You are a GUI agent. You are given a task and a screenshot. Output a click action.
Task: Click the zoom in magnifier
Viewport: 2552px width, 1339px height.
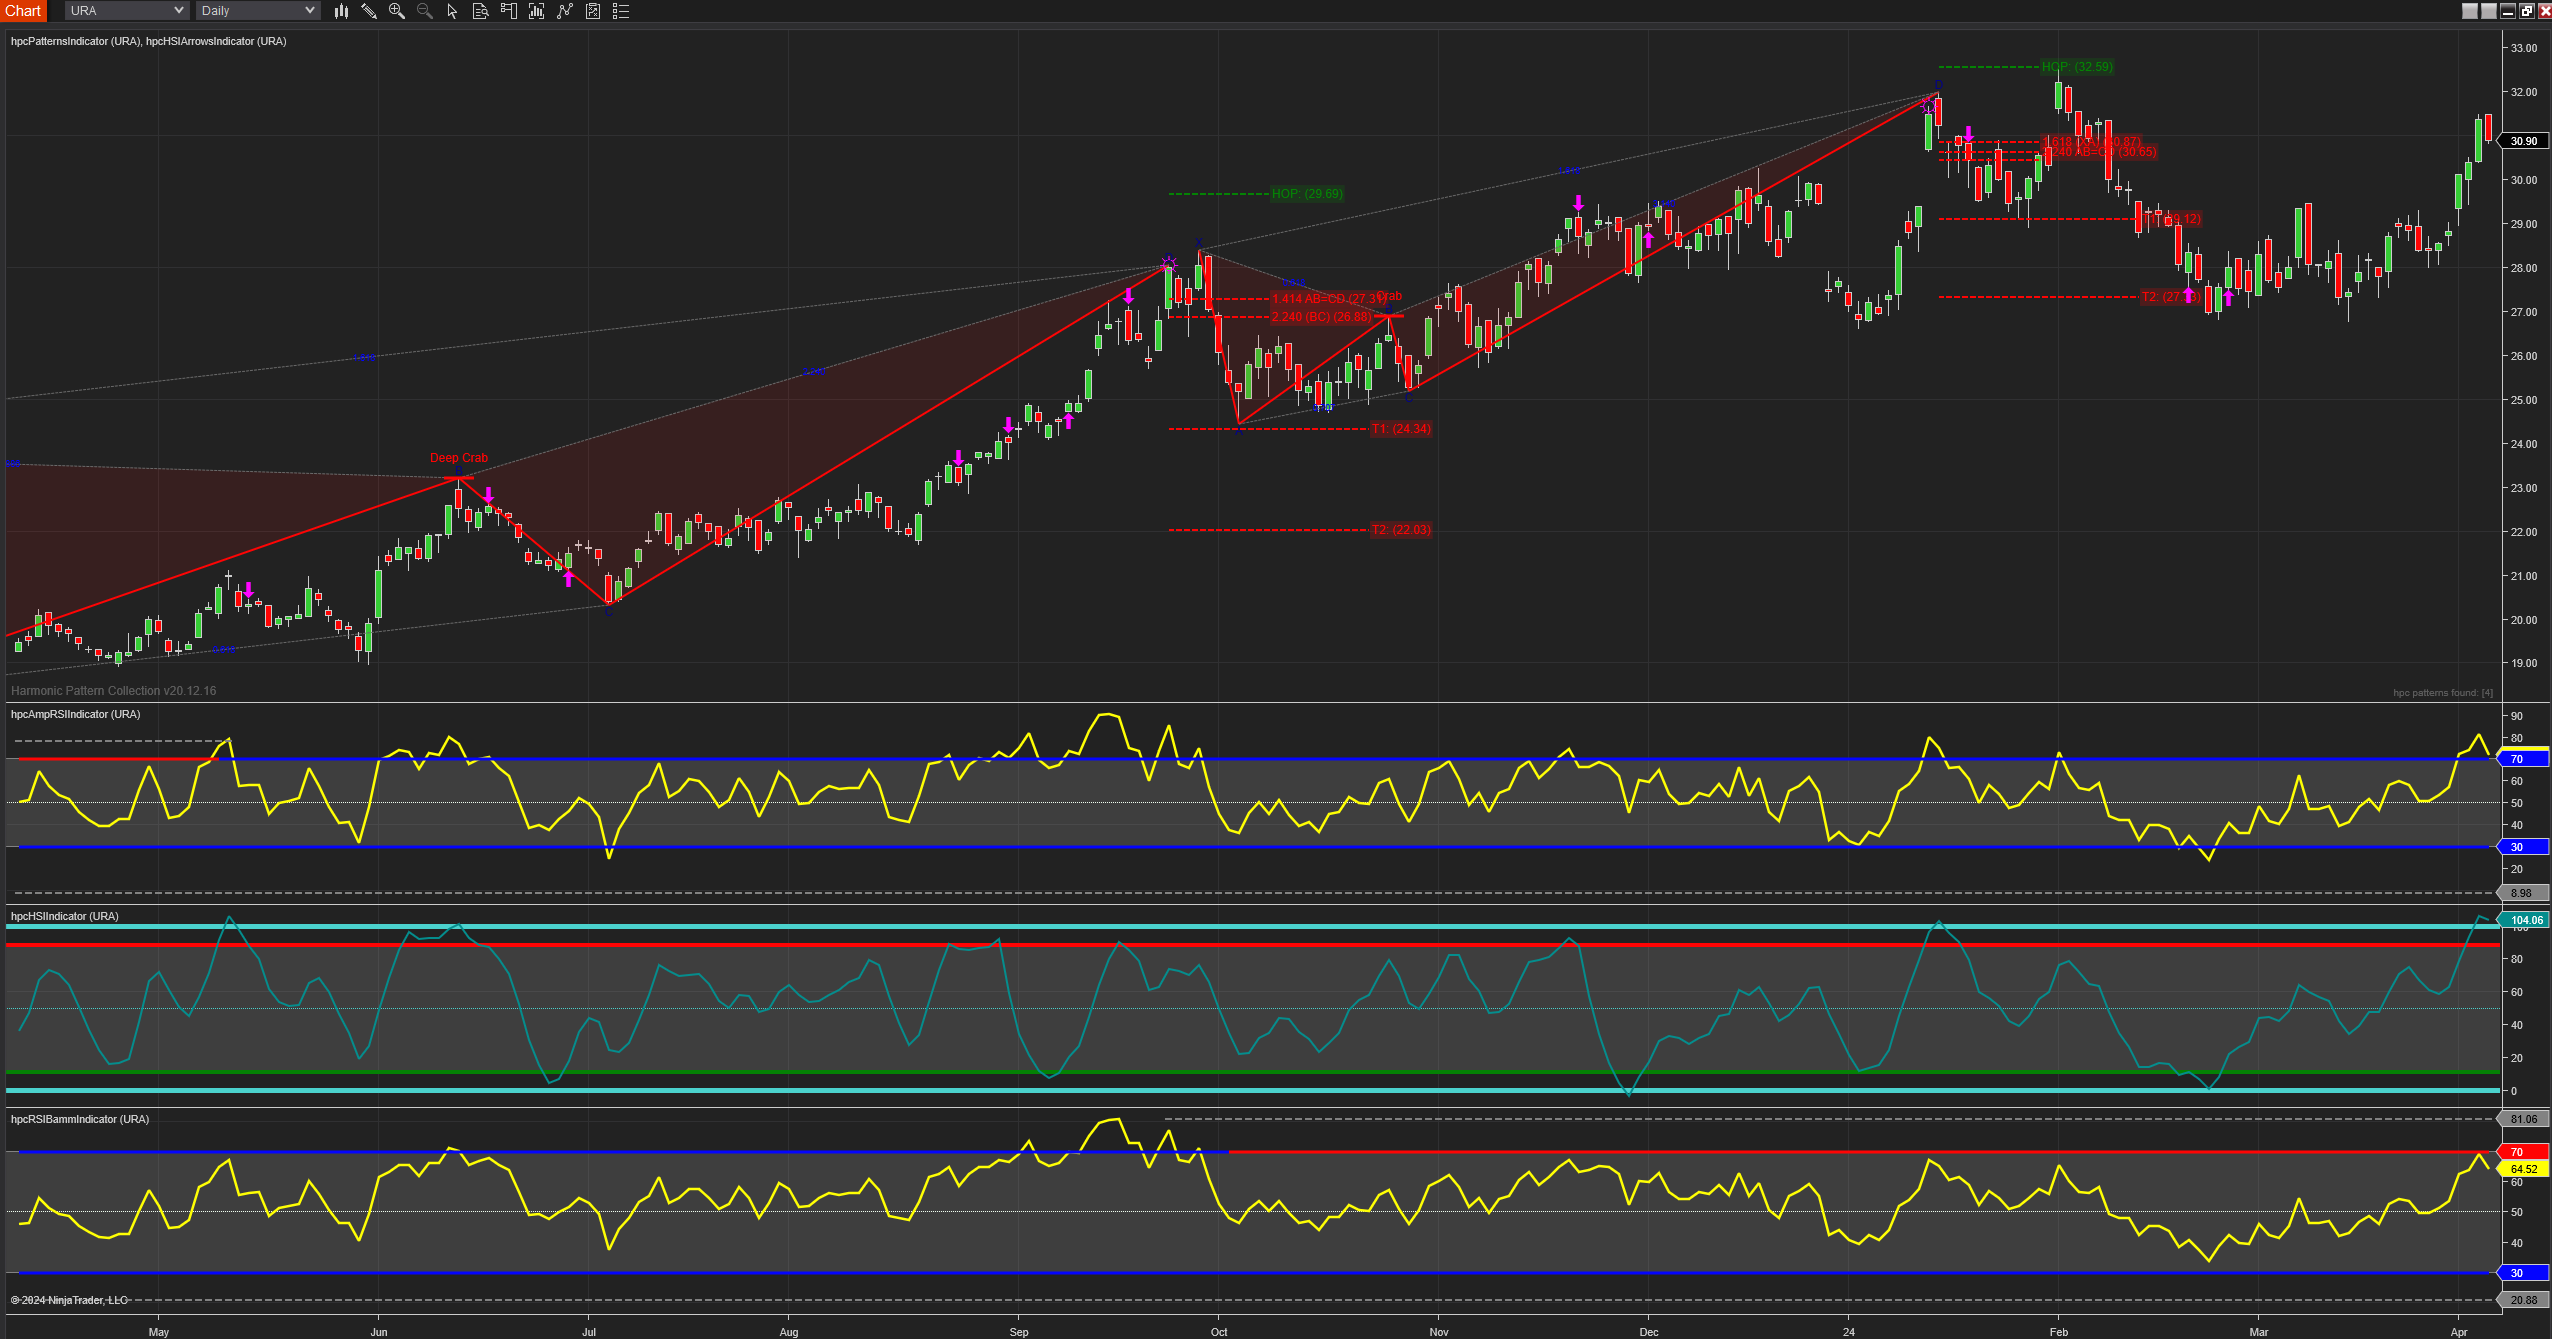tap(397, 11)
